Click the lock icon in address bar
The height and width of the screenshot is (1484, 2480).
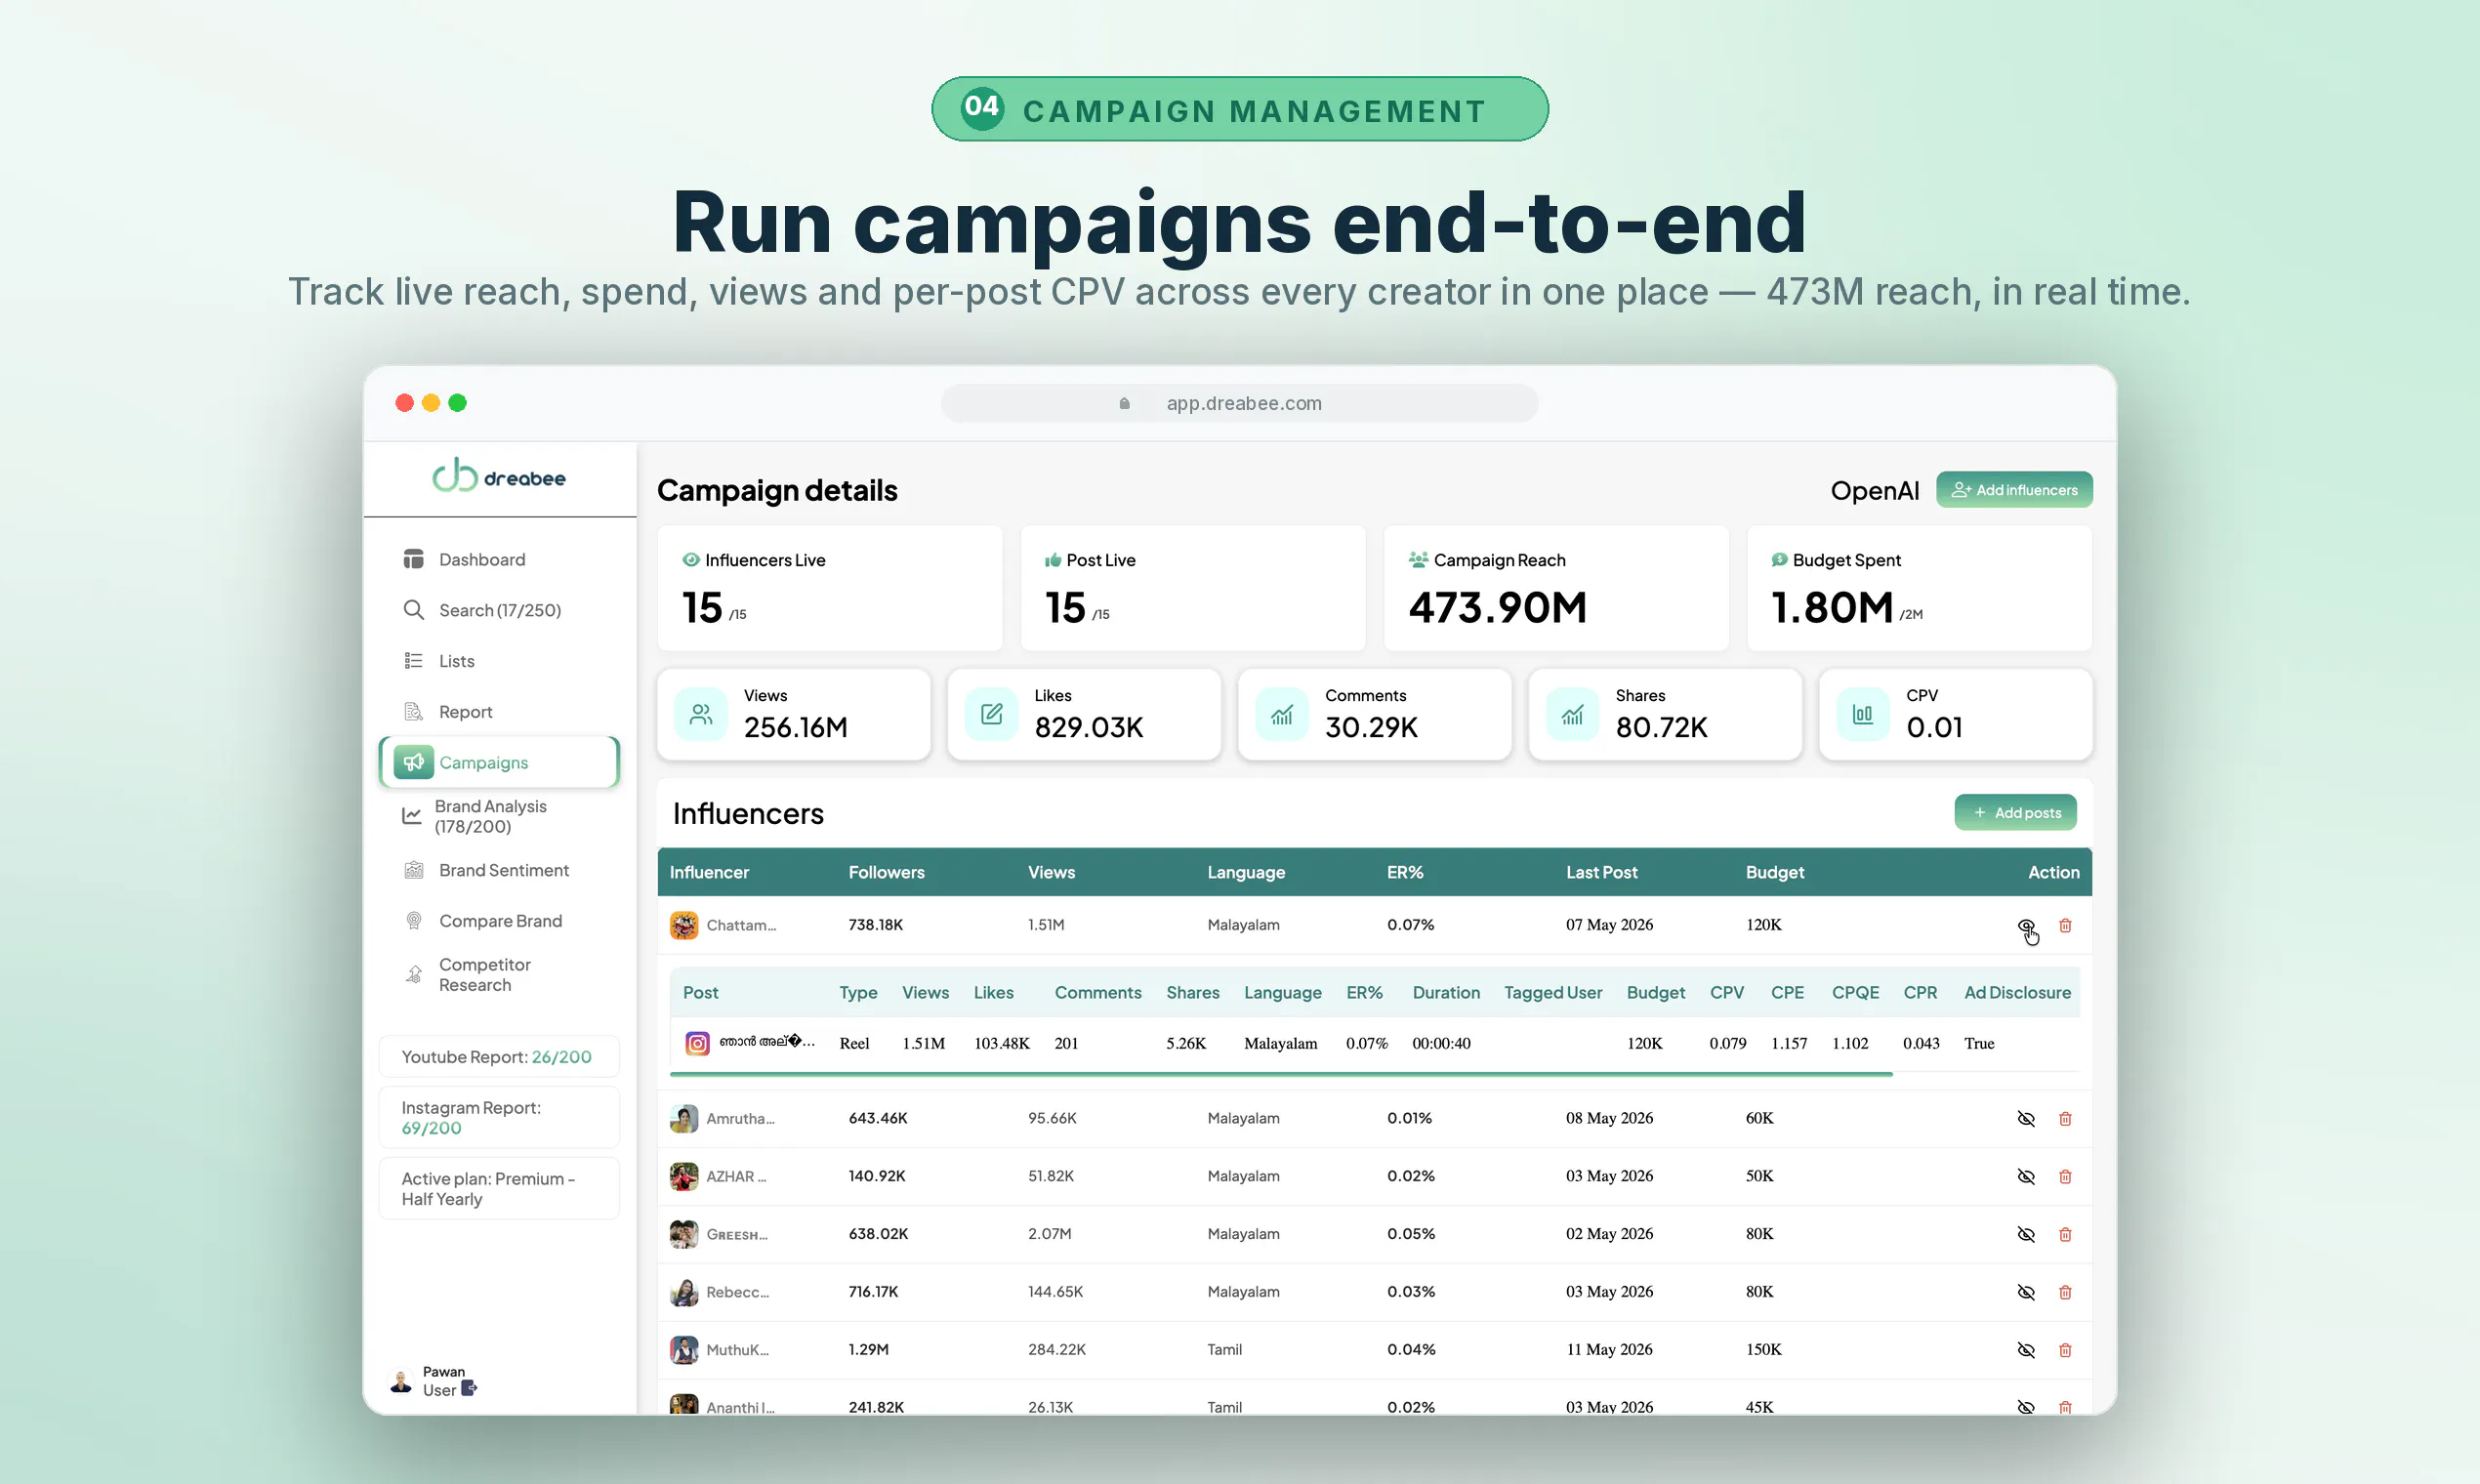[1124, 403]
